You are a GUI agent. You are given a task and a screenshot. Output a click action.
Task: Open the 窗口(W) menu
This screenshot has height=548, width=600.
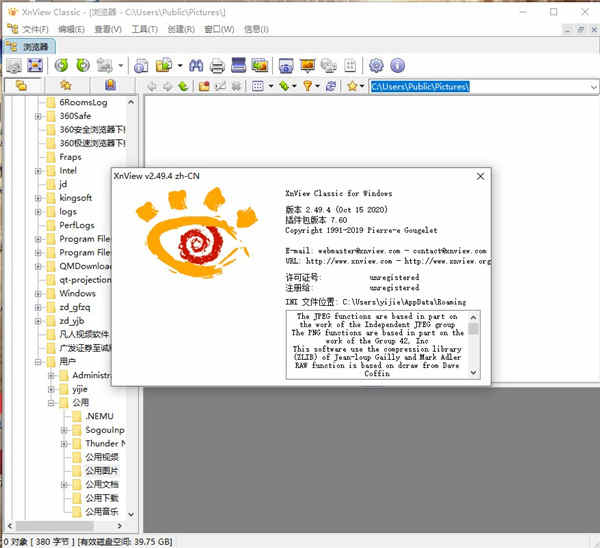point(219,29)
